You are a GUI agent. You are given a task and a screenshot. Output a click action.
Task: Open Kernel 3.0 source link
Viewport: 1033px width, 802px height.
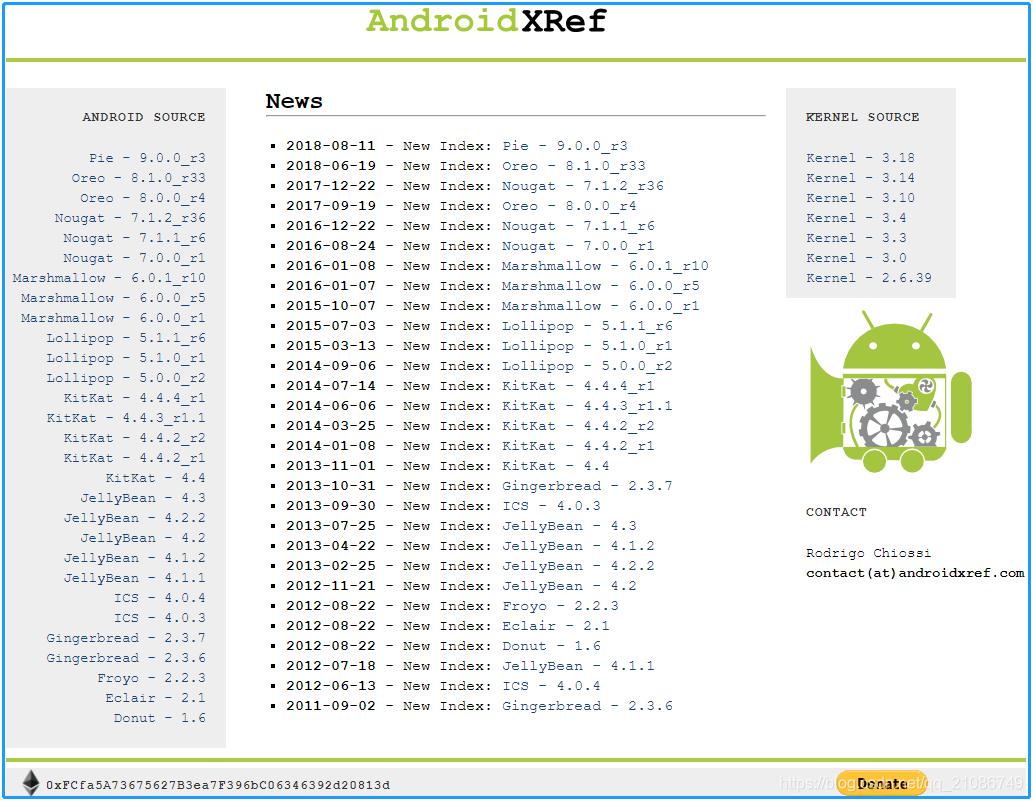click(856, 258)
